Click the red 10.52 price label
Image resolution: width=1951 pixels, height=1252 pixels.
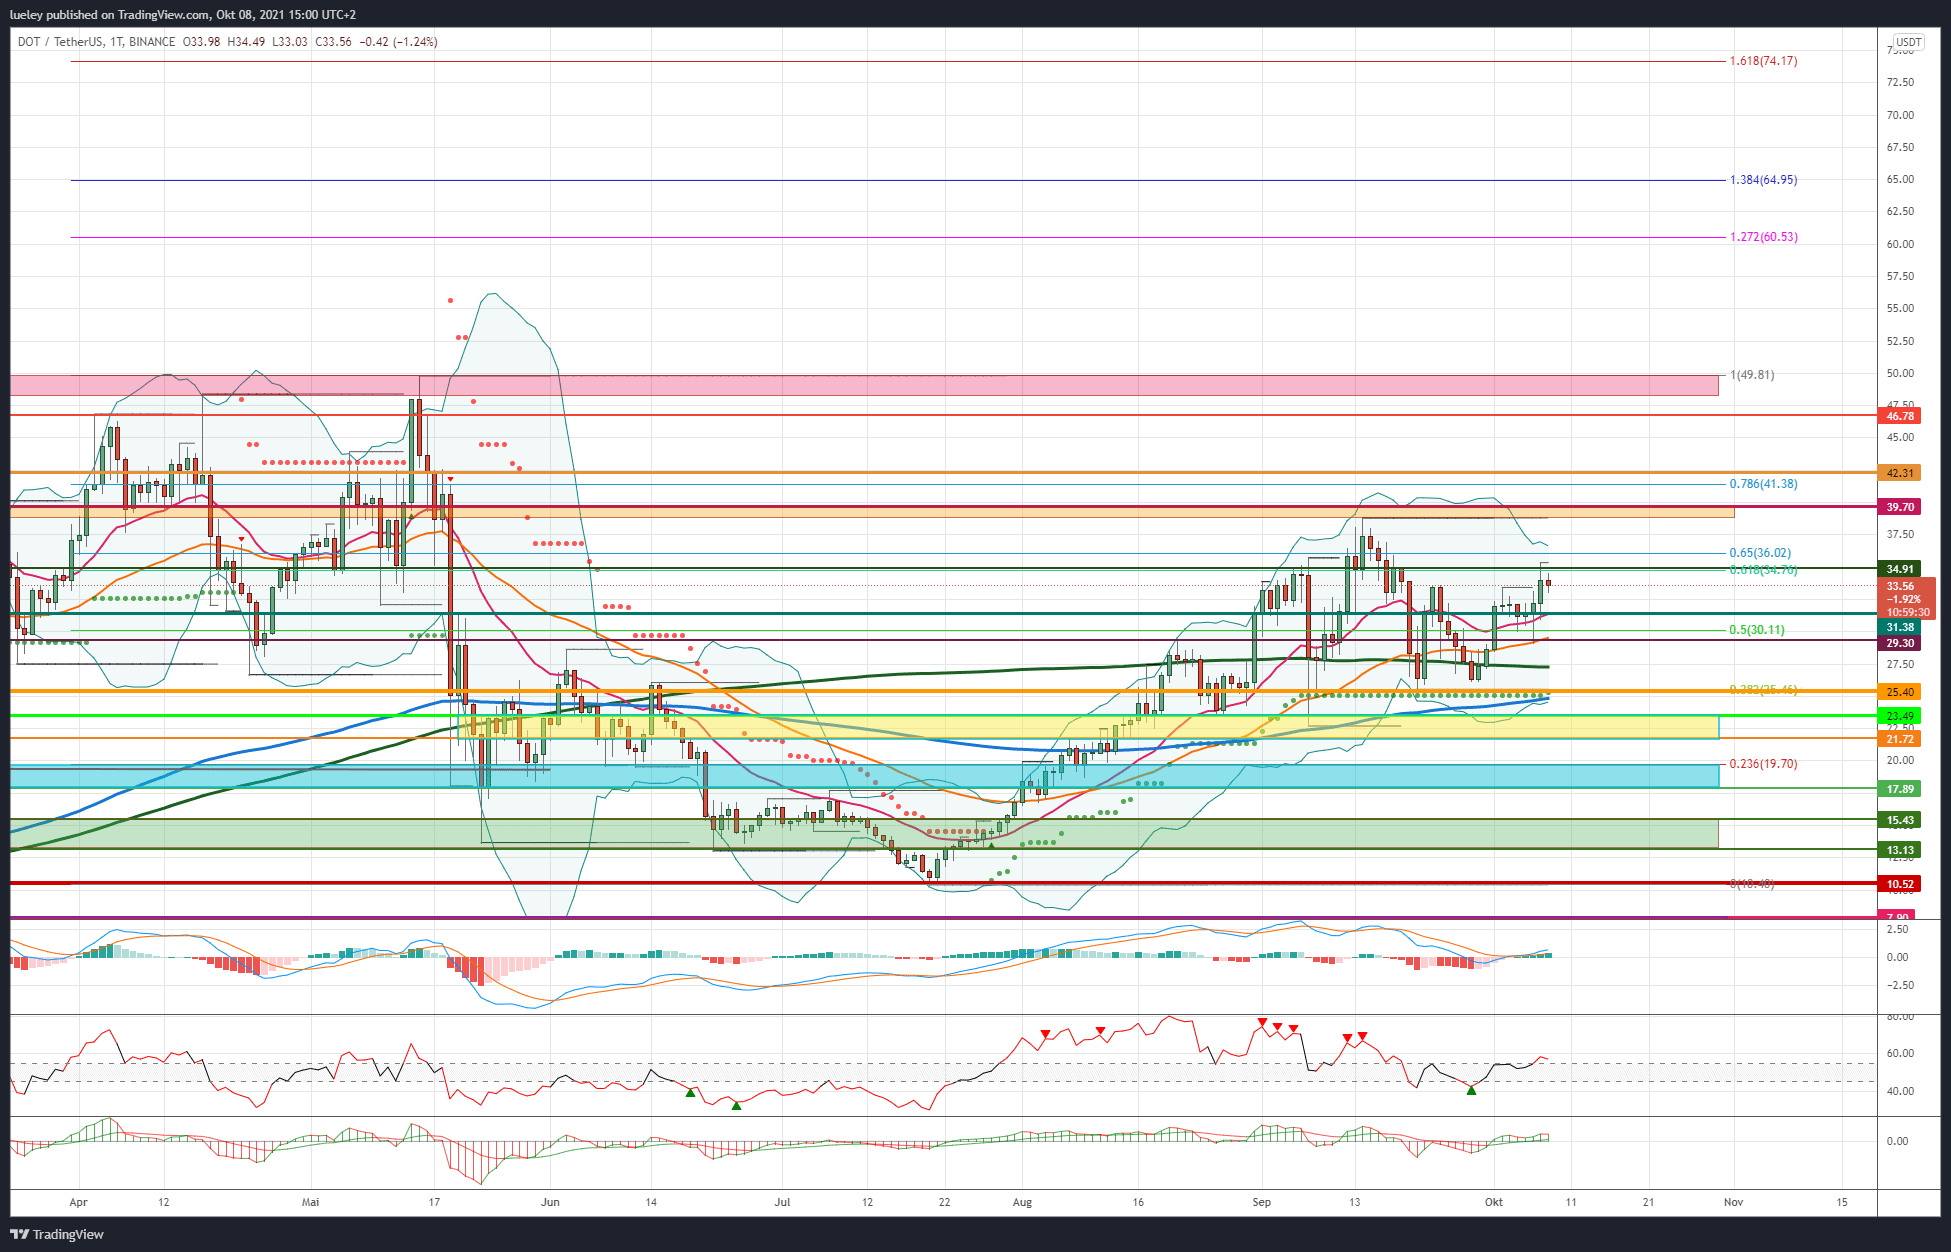pos(1900,884)
